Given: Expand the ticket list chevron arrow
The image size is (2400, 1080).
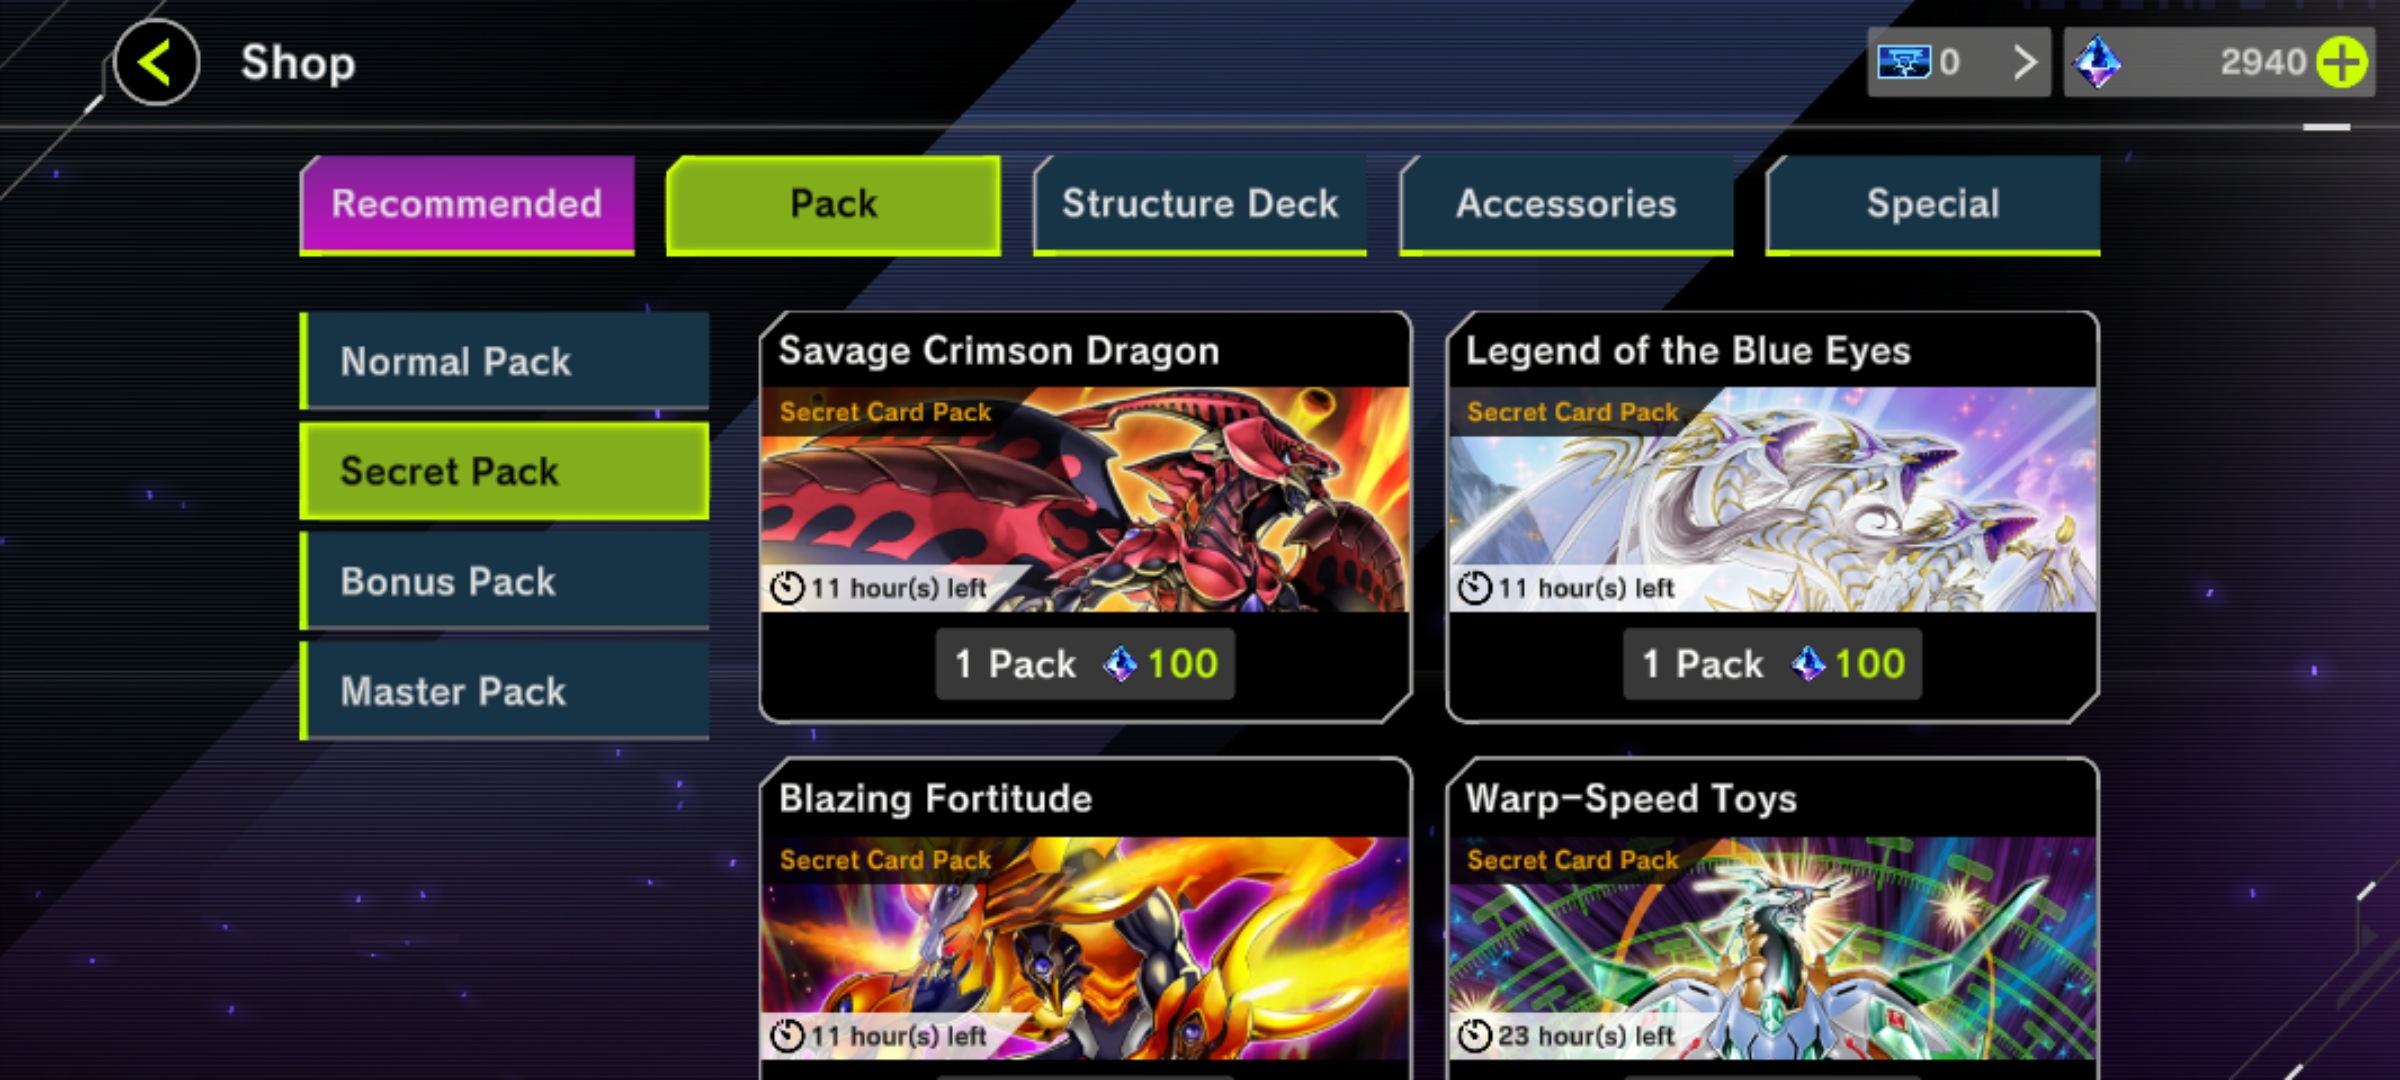Looking at the screenshot, I should pos(2024,63).
